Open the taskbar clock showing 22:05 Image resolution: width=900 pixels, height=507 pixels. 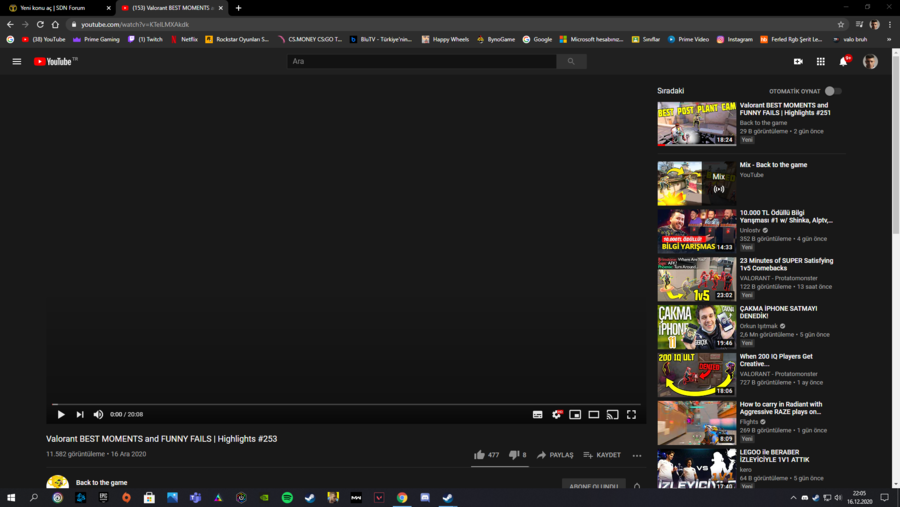pos(859,497)
